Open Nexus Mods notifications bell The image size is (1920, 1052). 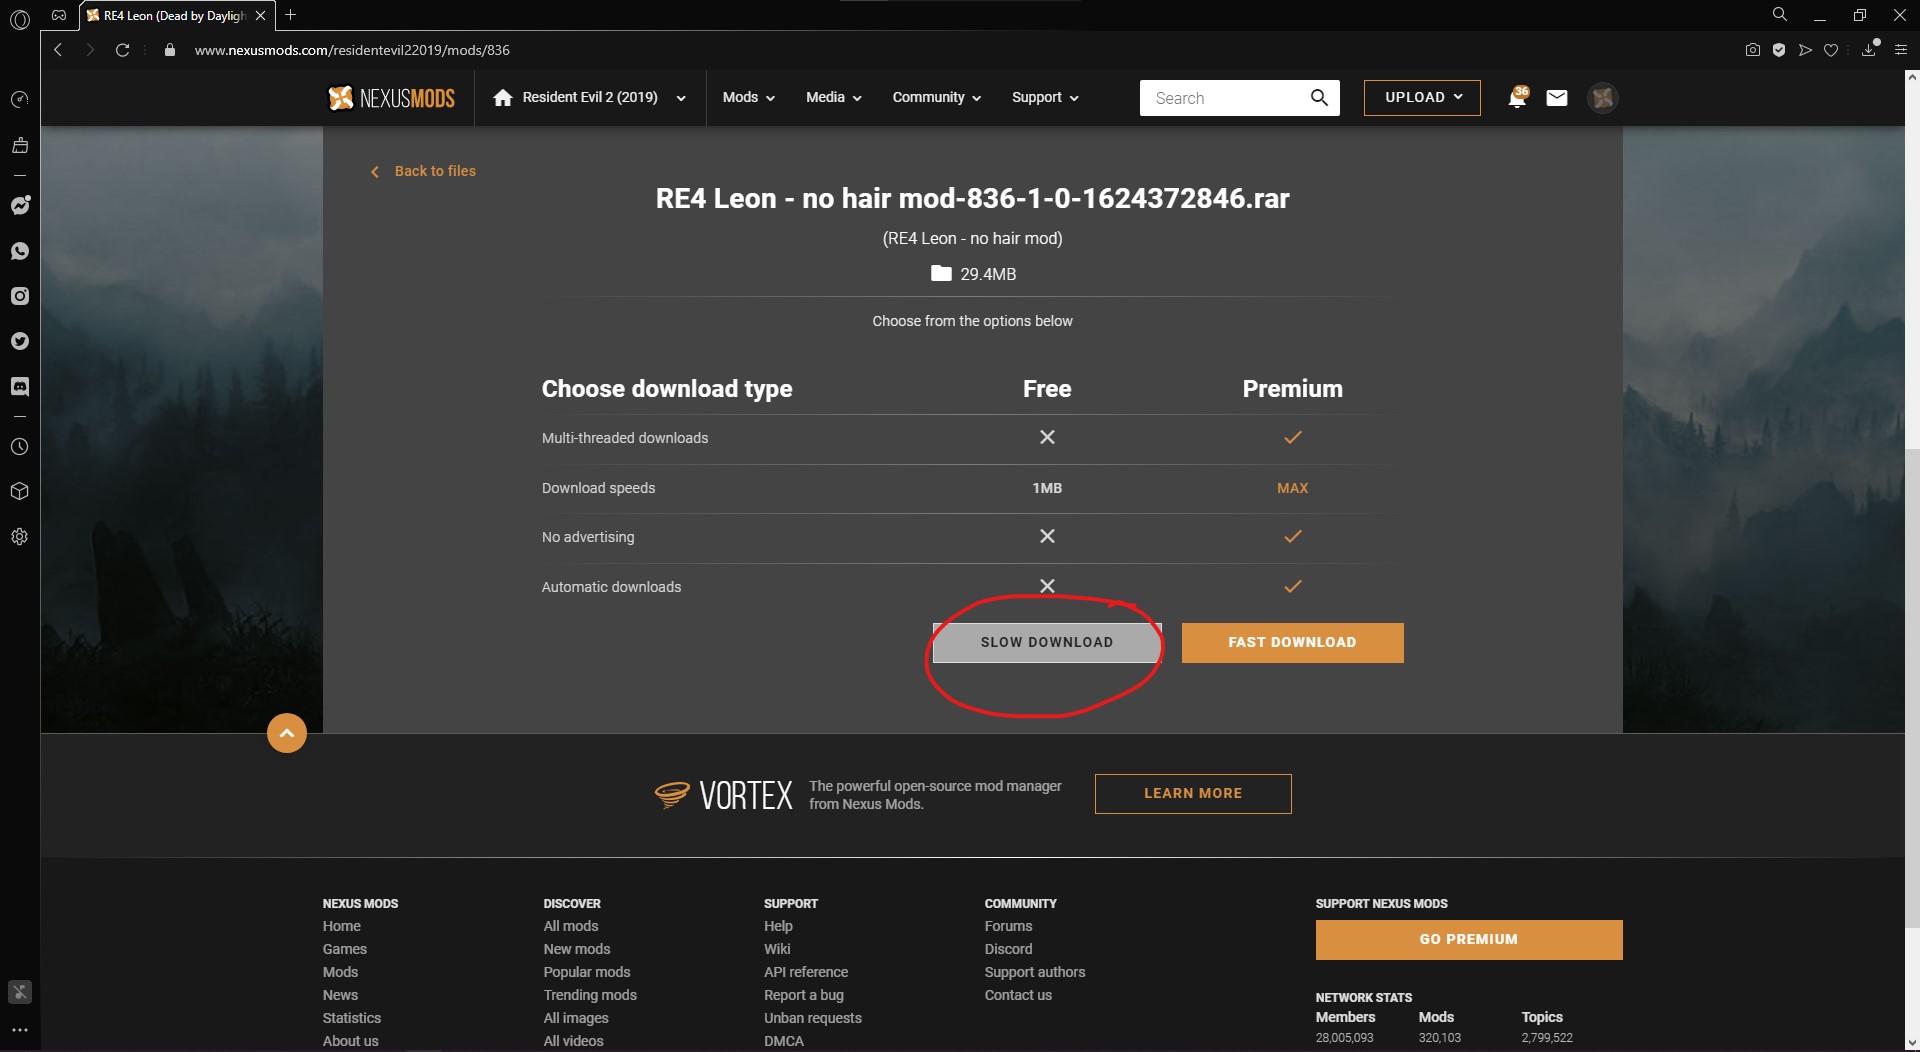(1517, 98)
